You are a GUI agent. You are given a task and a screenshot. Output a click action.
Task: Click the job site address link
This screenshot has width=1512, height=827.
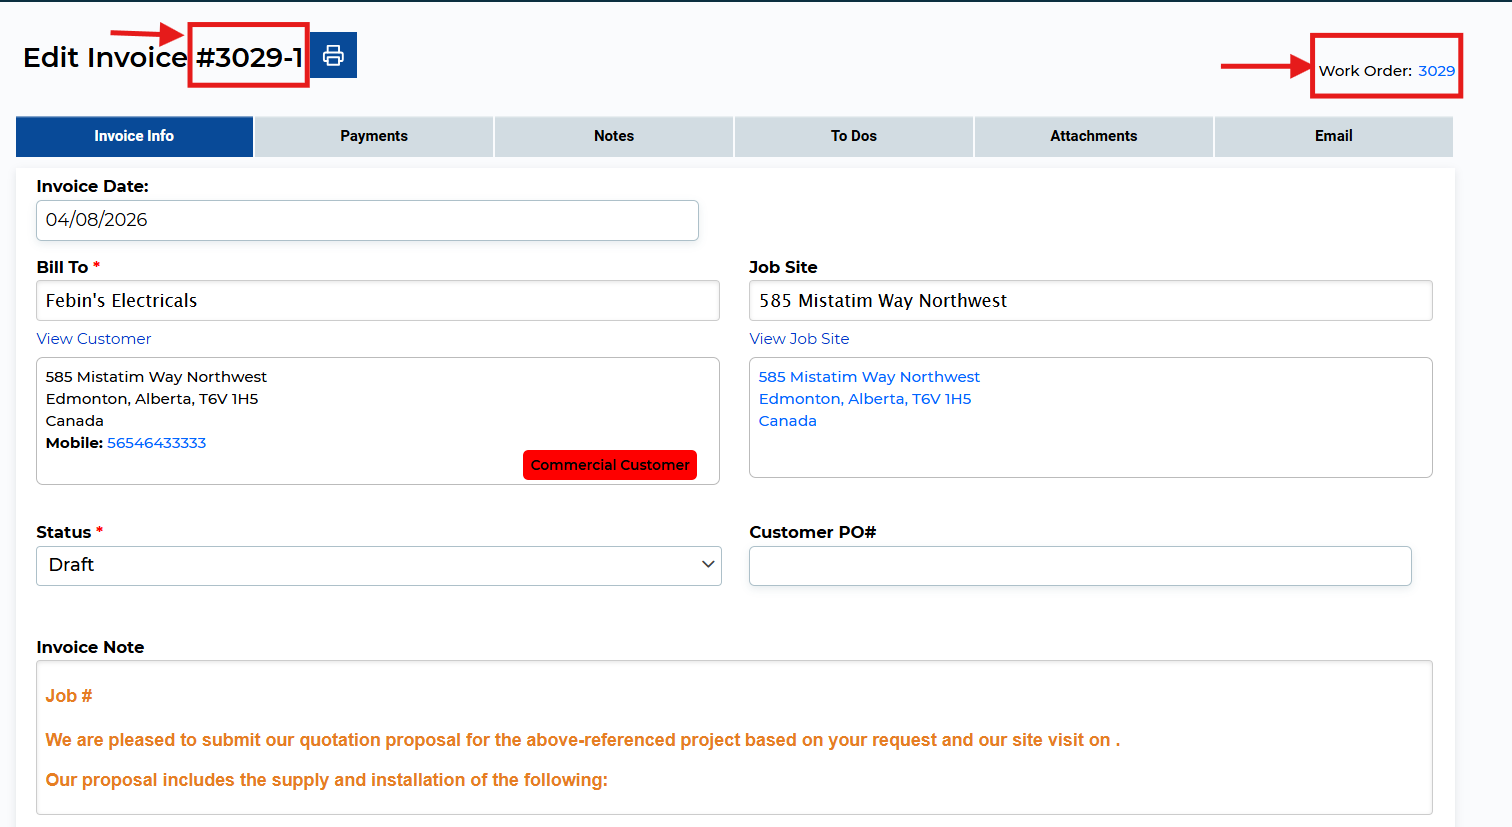[x=868, y=398]
